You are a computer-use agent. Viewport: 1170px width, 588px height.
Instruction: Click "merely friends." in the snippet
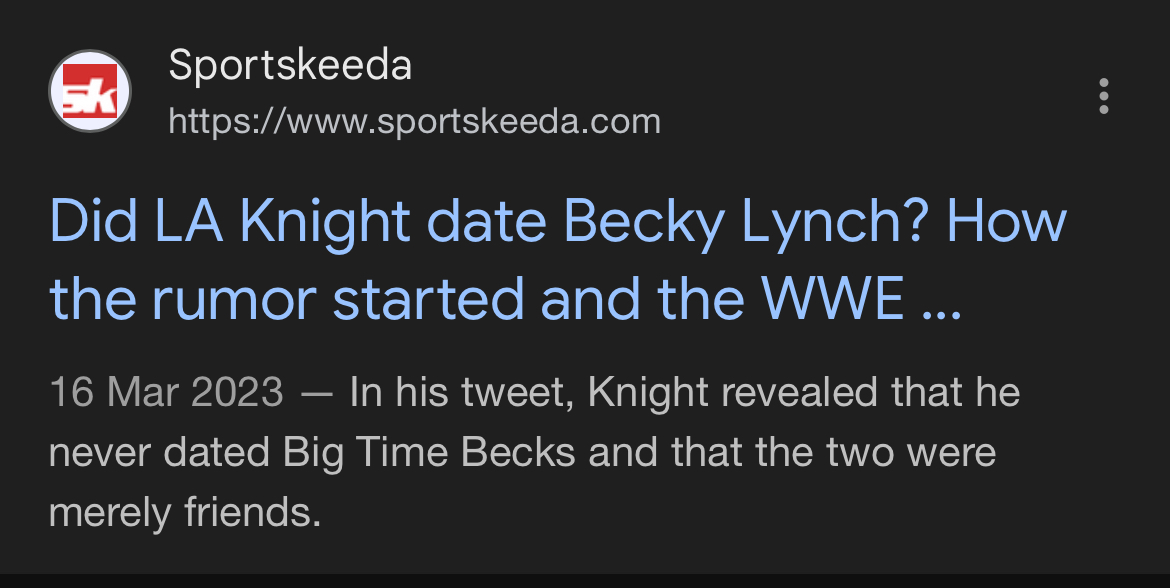pos(185,513)
